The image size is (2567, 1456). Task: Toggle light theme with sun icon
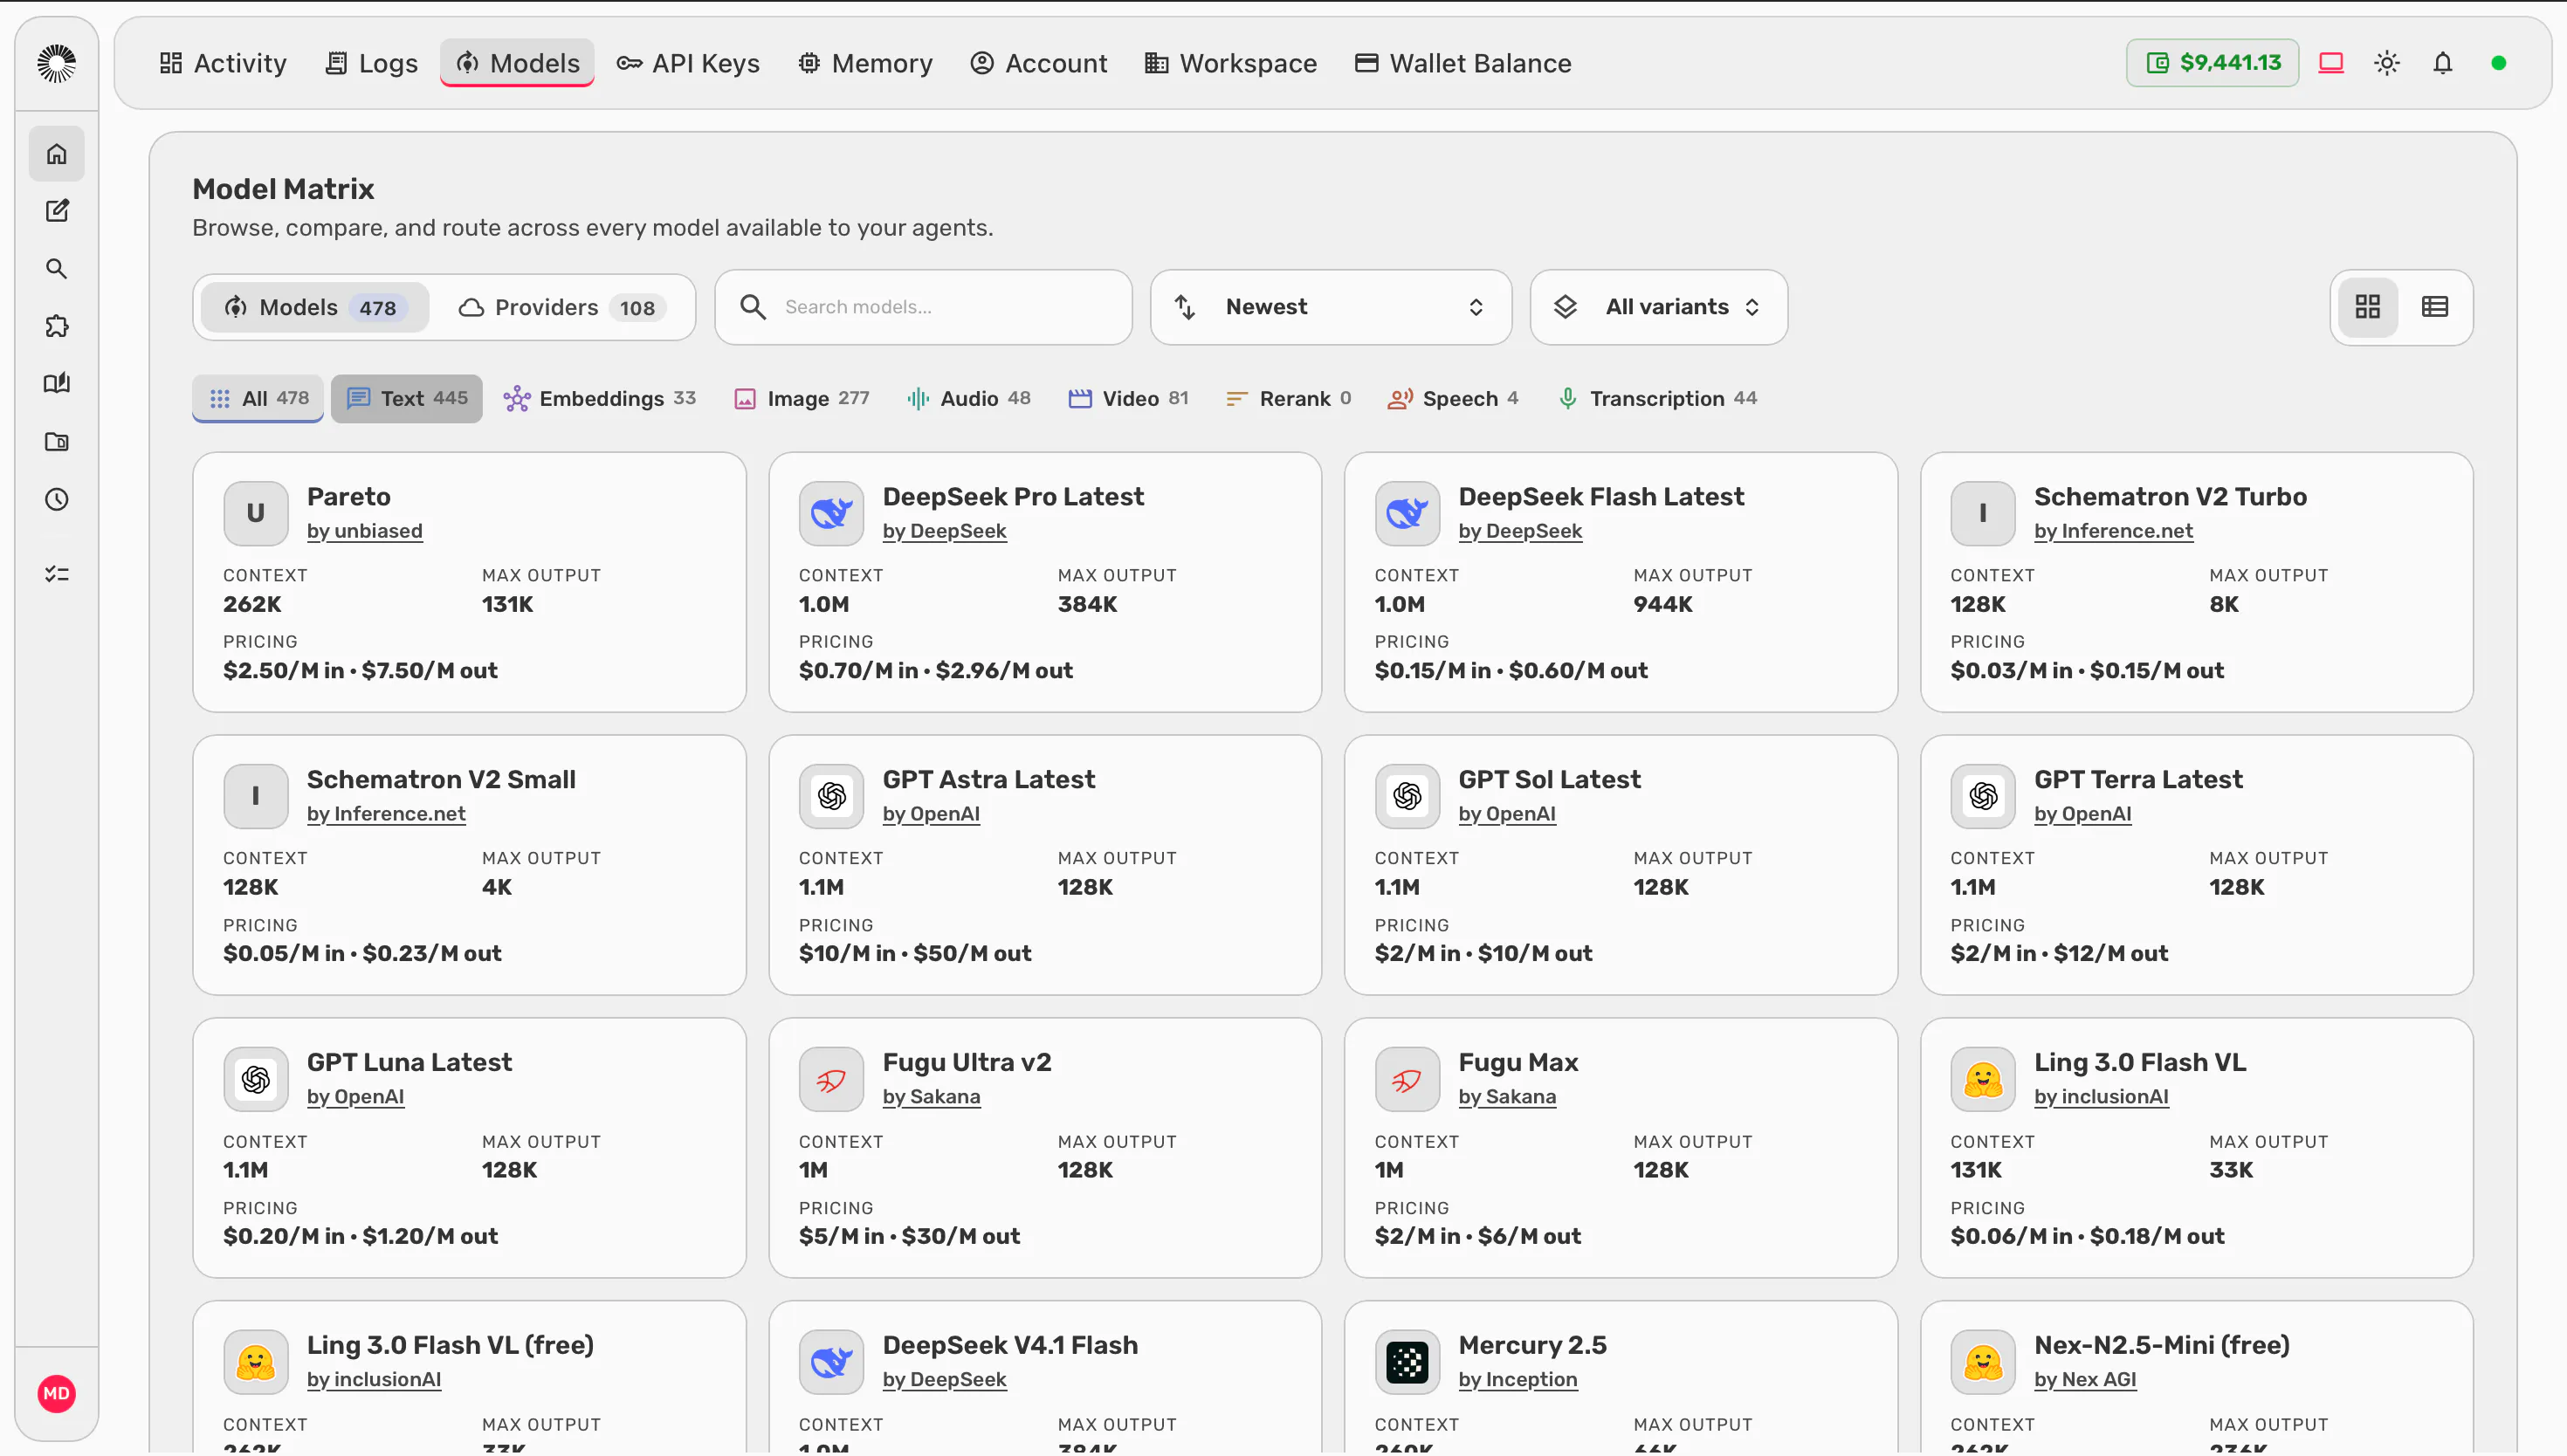pos(2387,63)
